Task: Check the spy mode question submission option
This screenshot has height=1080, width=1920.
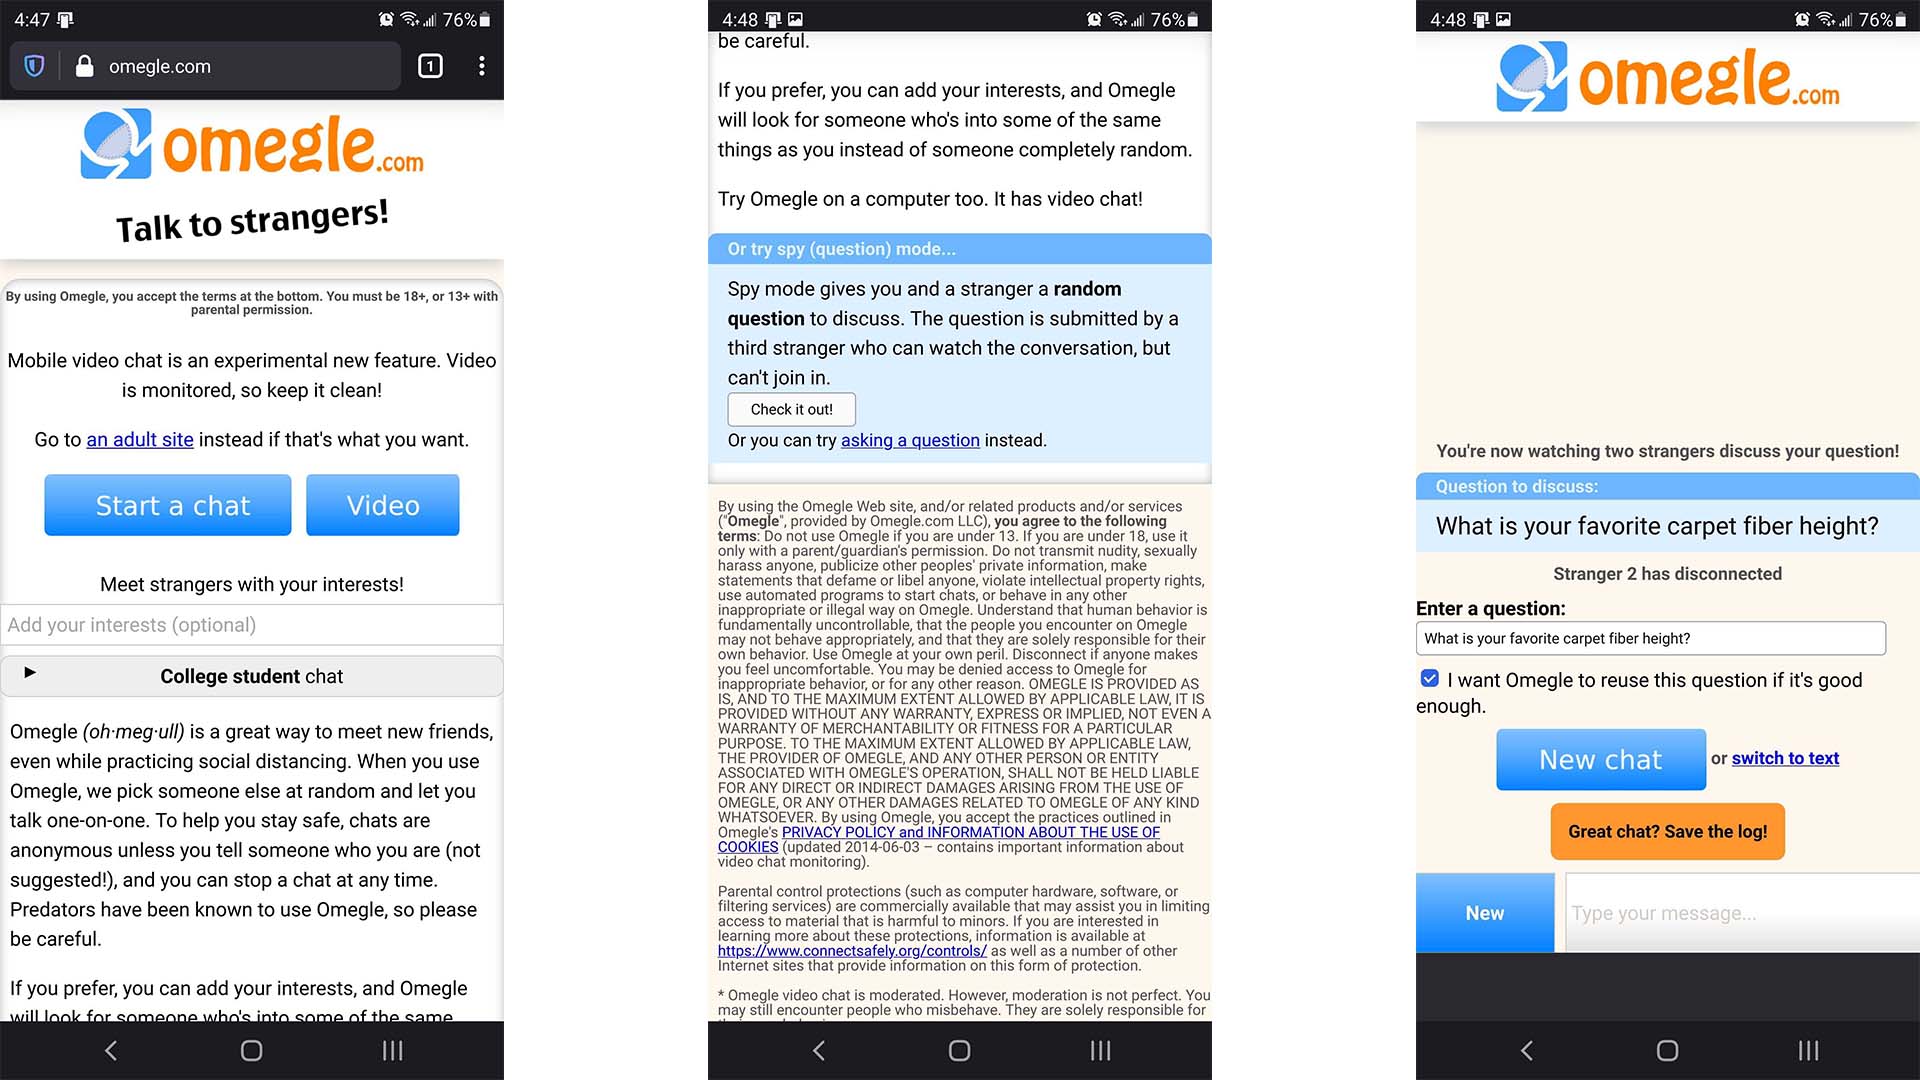Action: [911, 440]
